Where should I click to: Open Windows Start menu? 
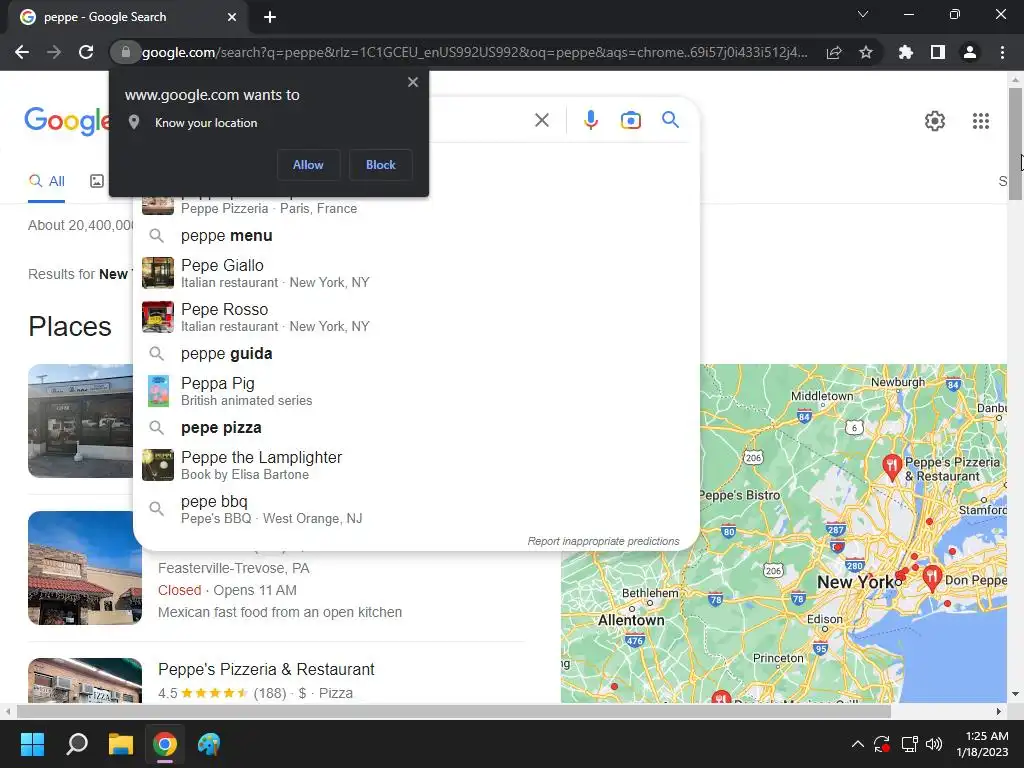coord(32,744)
